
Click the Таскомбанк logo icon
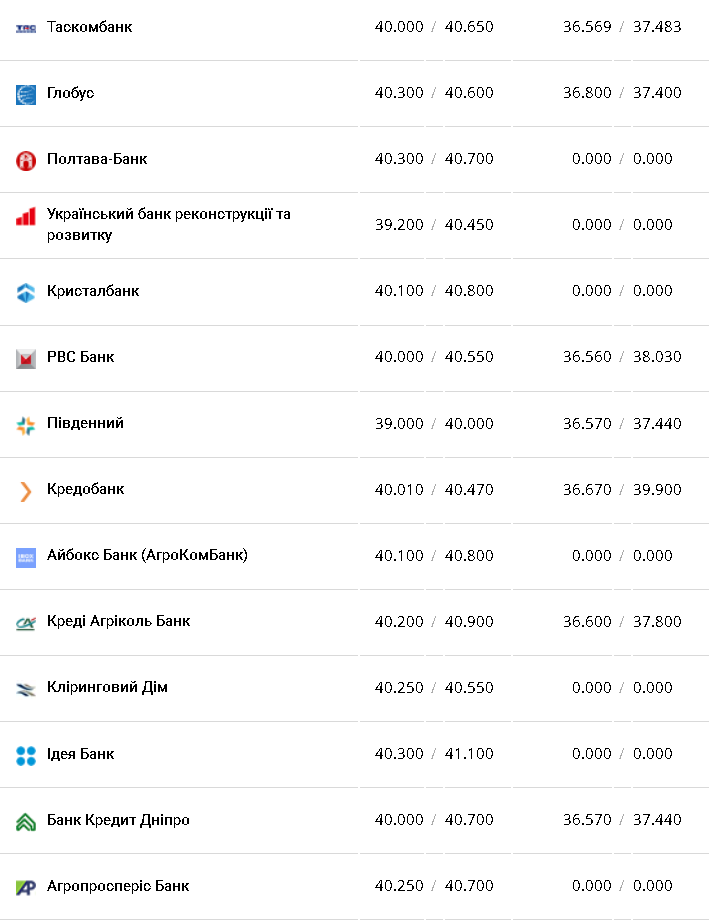26,28
